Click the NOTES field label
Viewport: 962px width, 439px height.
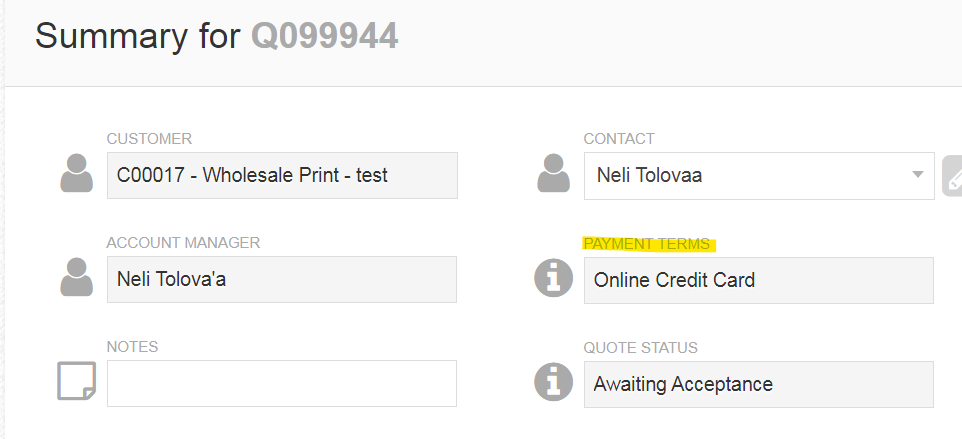(132, 347)
